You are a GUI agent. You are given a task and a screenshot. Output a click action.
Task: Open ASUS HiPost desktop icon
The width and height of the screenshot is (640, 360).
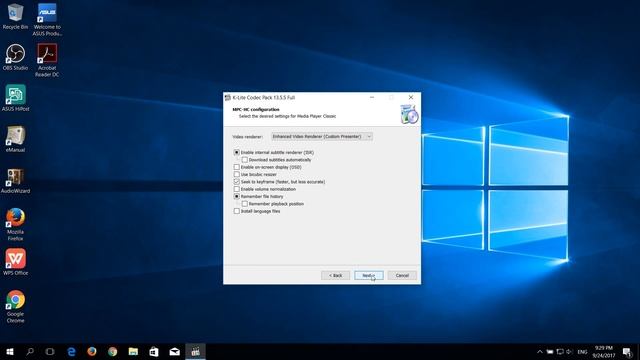pos(15,98)
